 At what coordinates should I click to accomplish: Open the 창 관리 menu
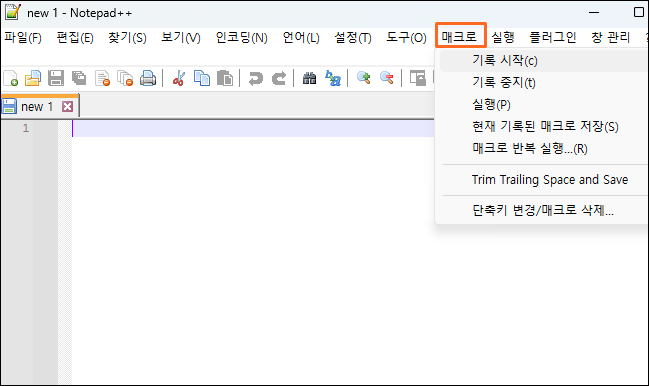coord(611,38)
